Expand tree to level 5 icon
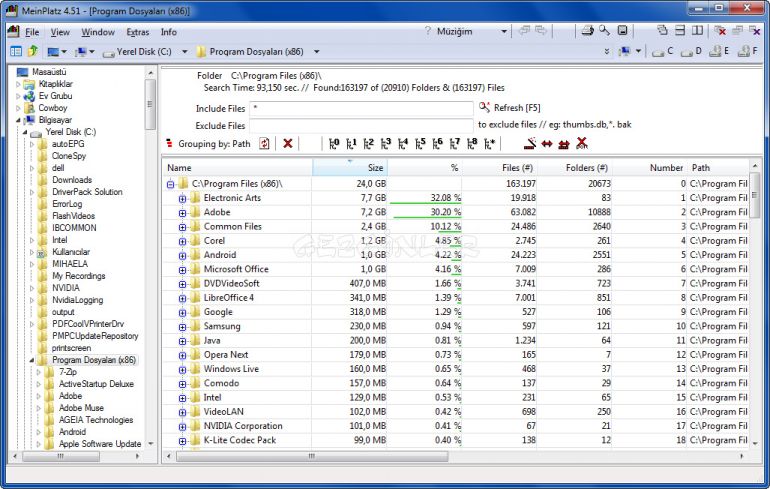770x489 pixels. (x=420, y=143)
